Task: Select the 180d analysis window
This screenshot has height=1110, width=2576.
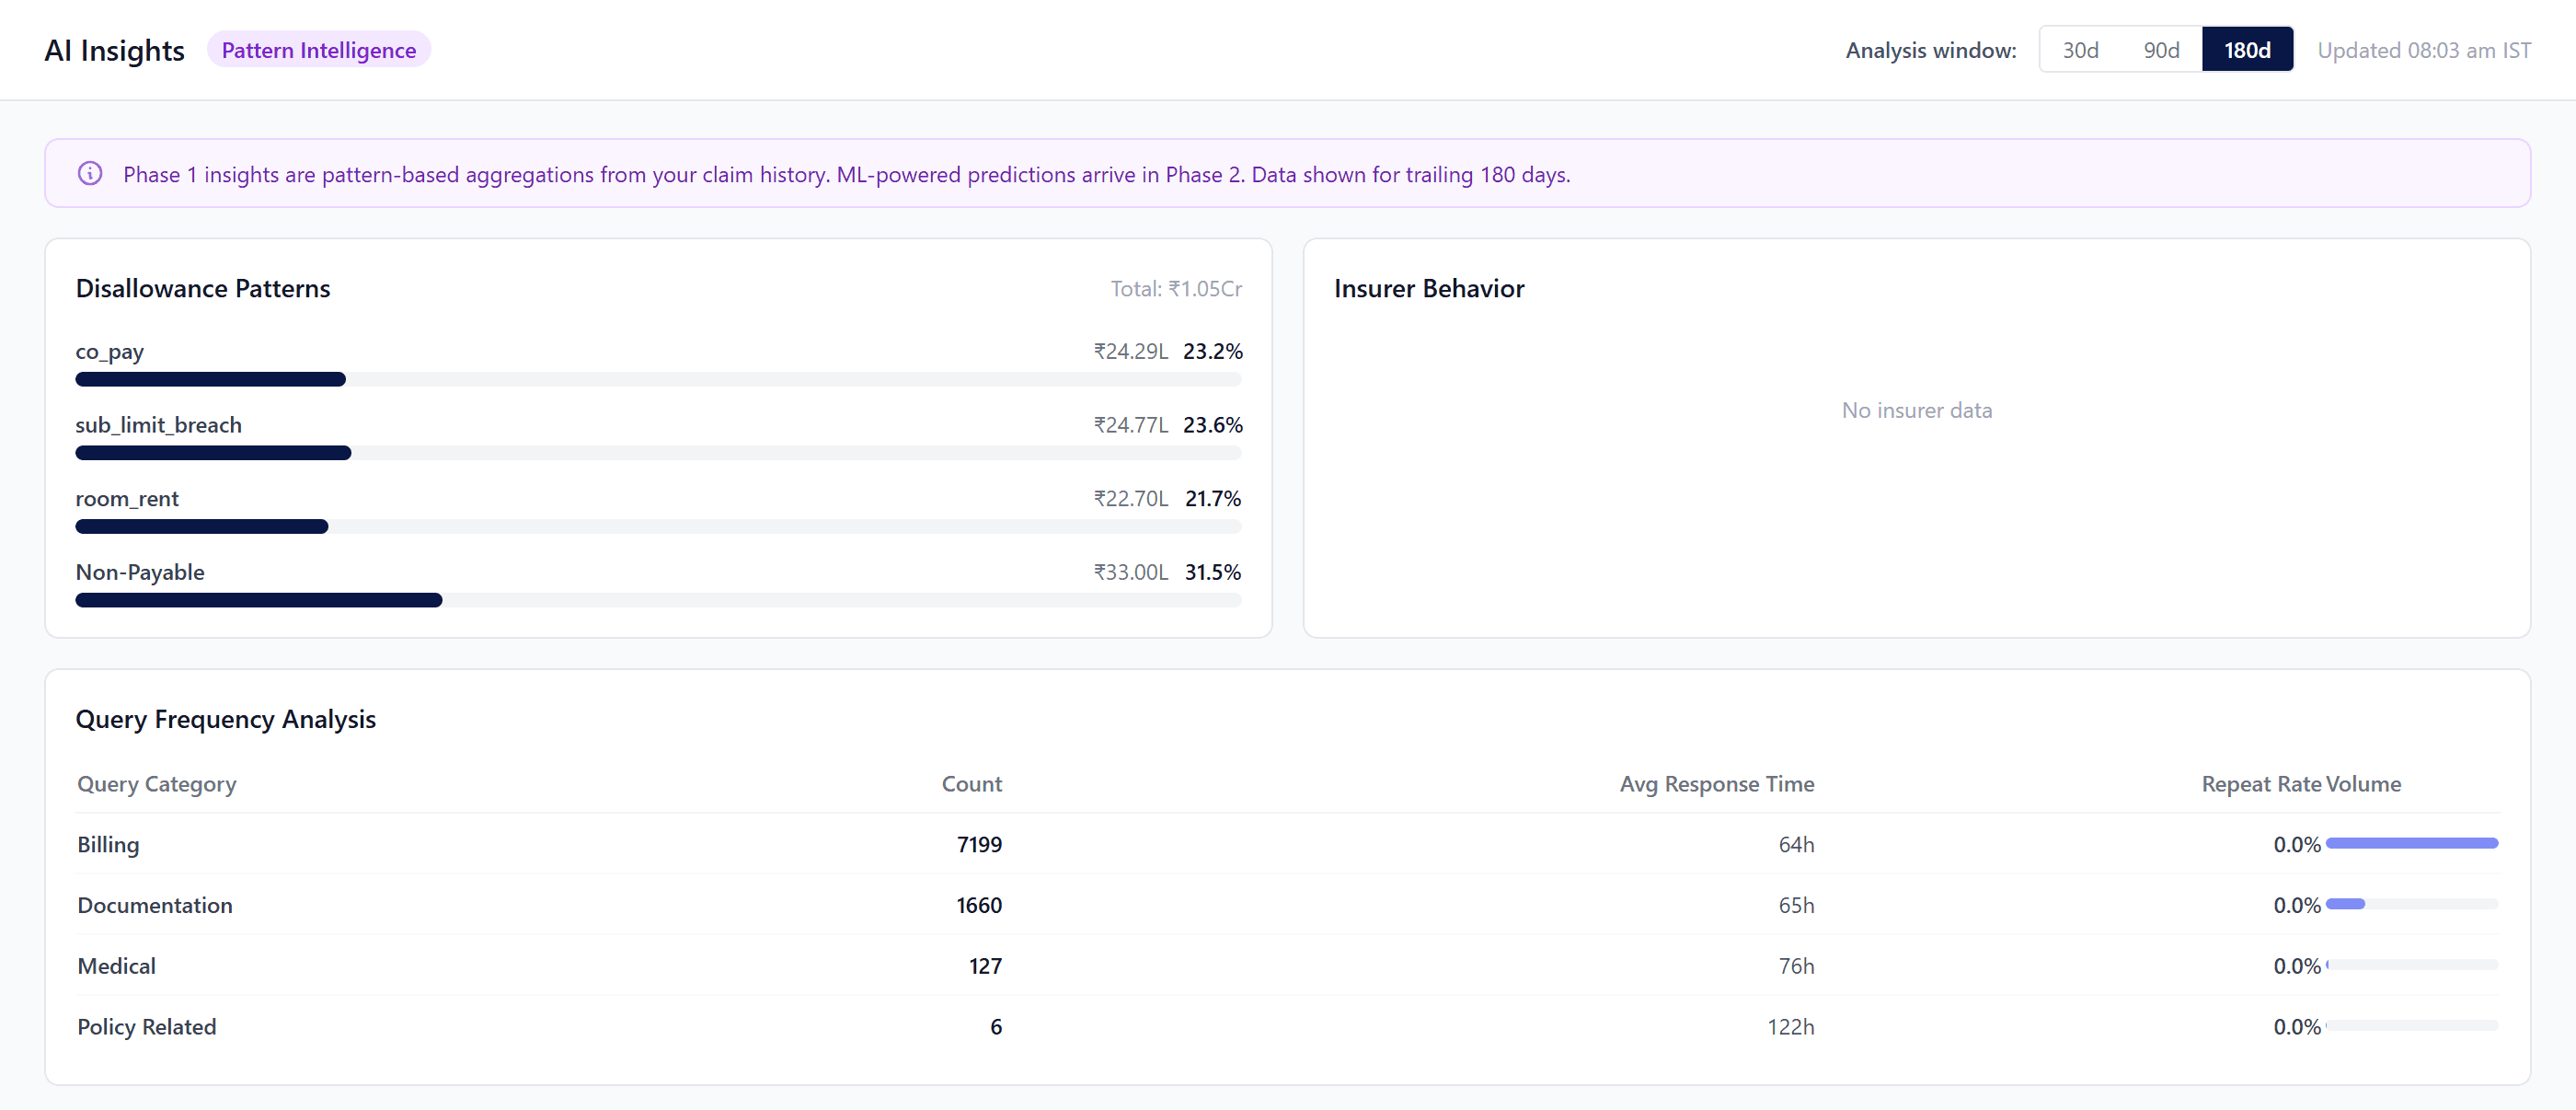Action: coord(2247,50)
